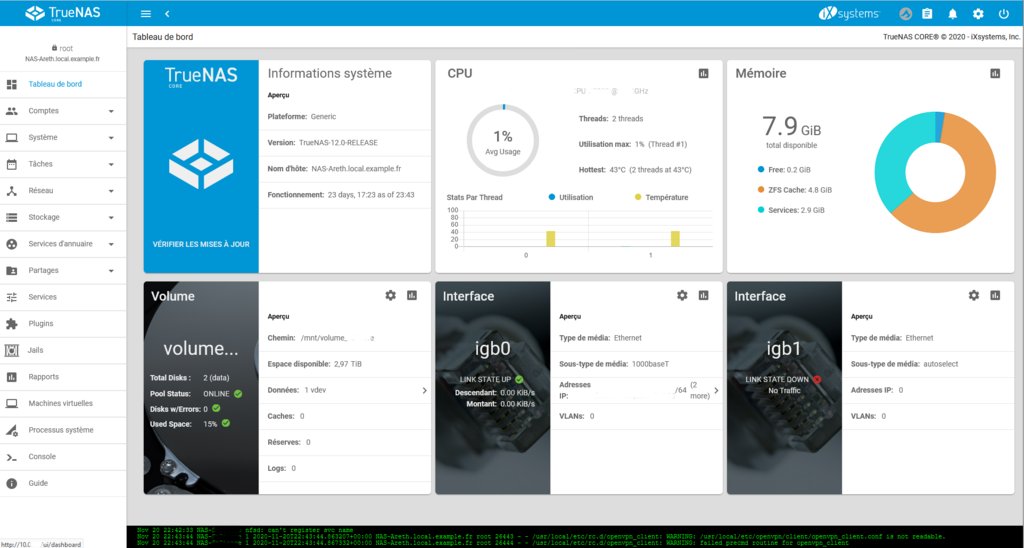Open CPU reports chart icon
The width and height of the screenshot is (1024, 548).
pyautogui.click(x=703, y=74)
